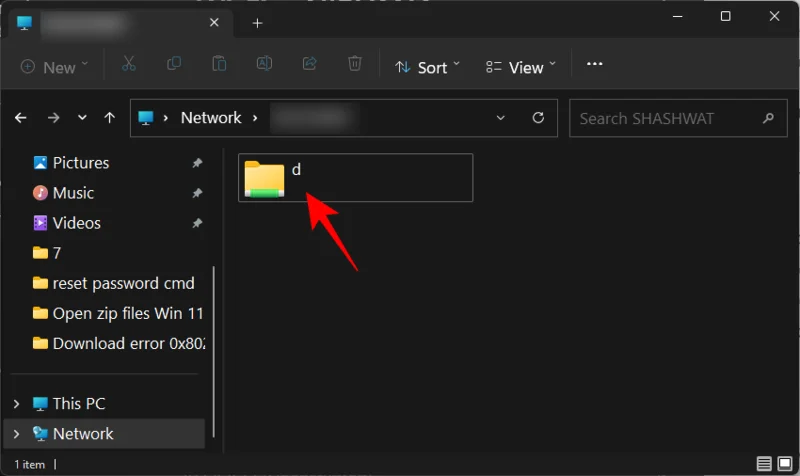Open recent locations dropdown chevron
Screen dimensions: 800x476
point(82,118)
